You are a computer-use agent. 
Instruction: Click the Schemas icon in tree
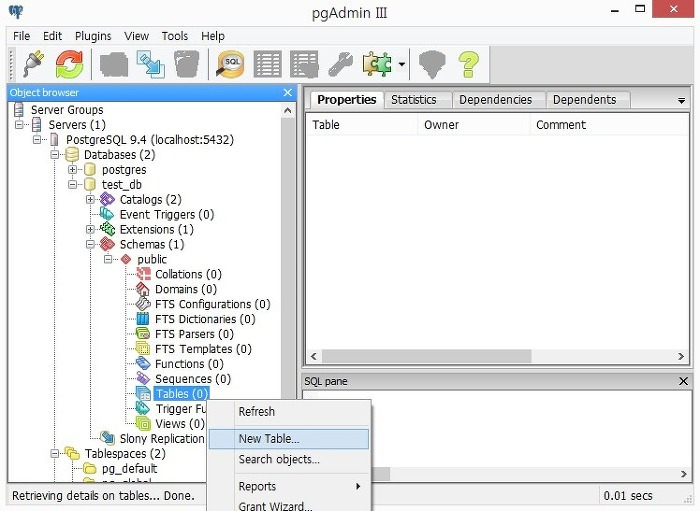click(108, 244)
